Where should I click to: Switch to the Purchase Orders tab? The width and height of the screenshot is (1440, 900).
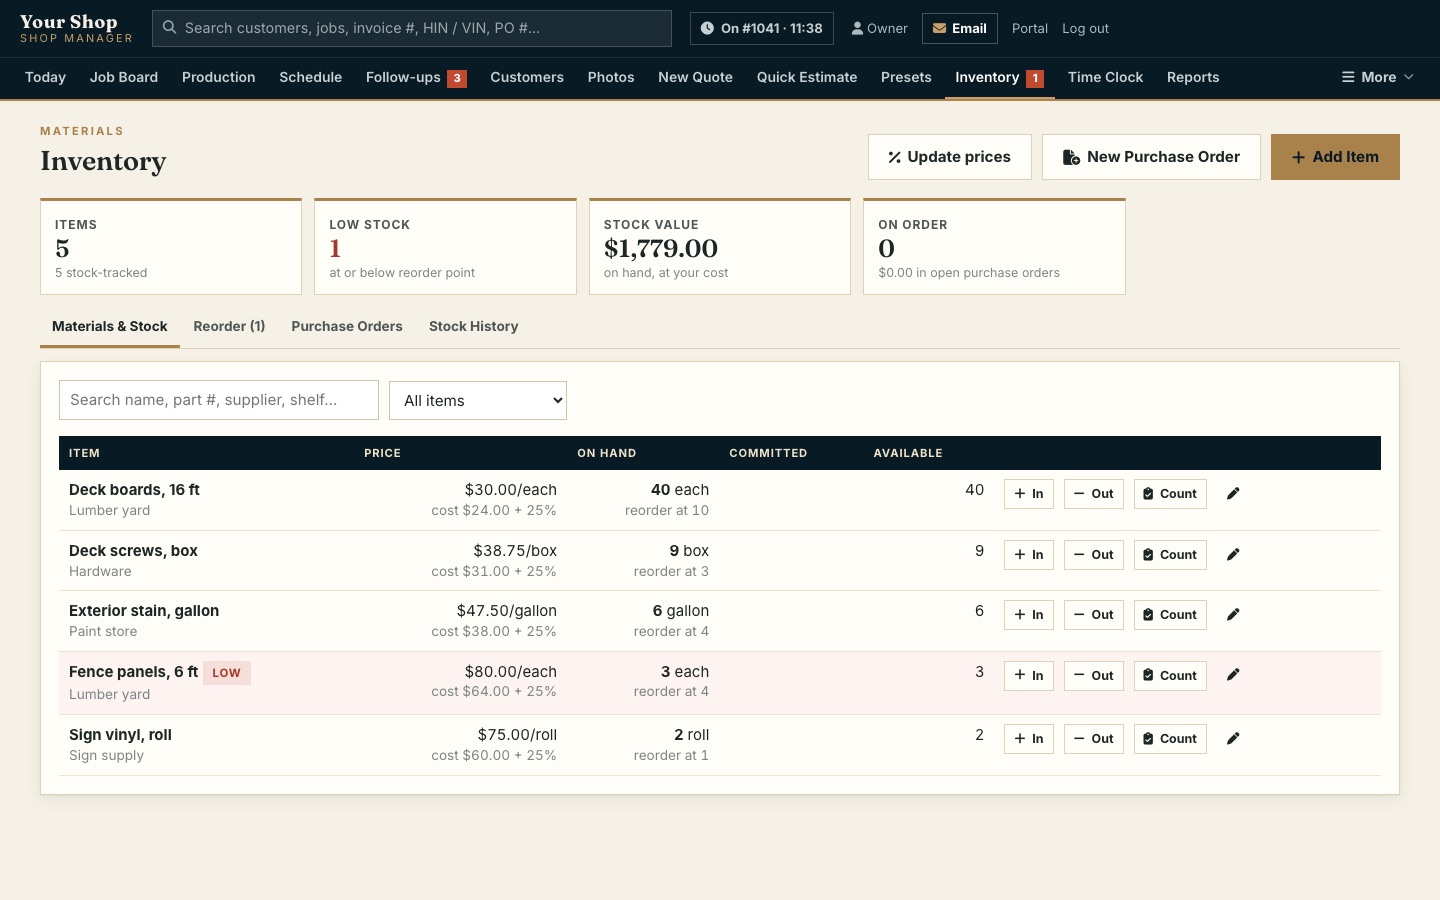pyautogui.click(x=347, y=326)
